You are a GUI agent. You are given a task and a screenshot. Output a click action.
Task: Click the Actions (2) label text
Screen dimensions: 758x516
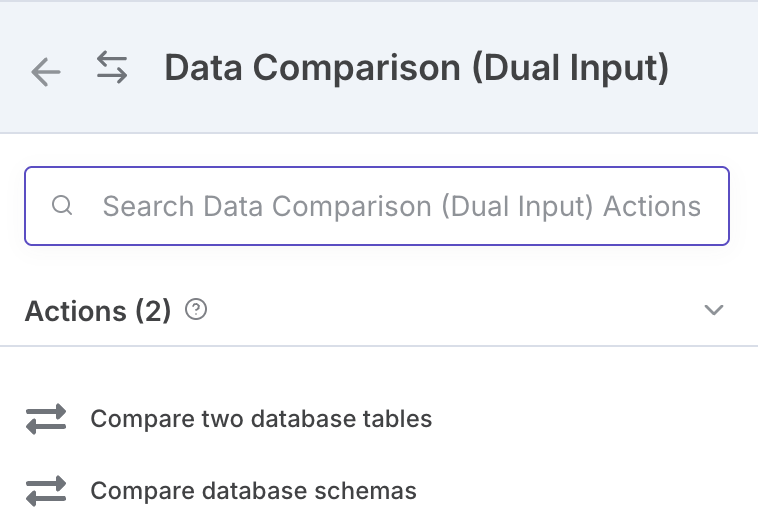(98, 311)
